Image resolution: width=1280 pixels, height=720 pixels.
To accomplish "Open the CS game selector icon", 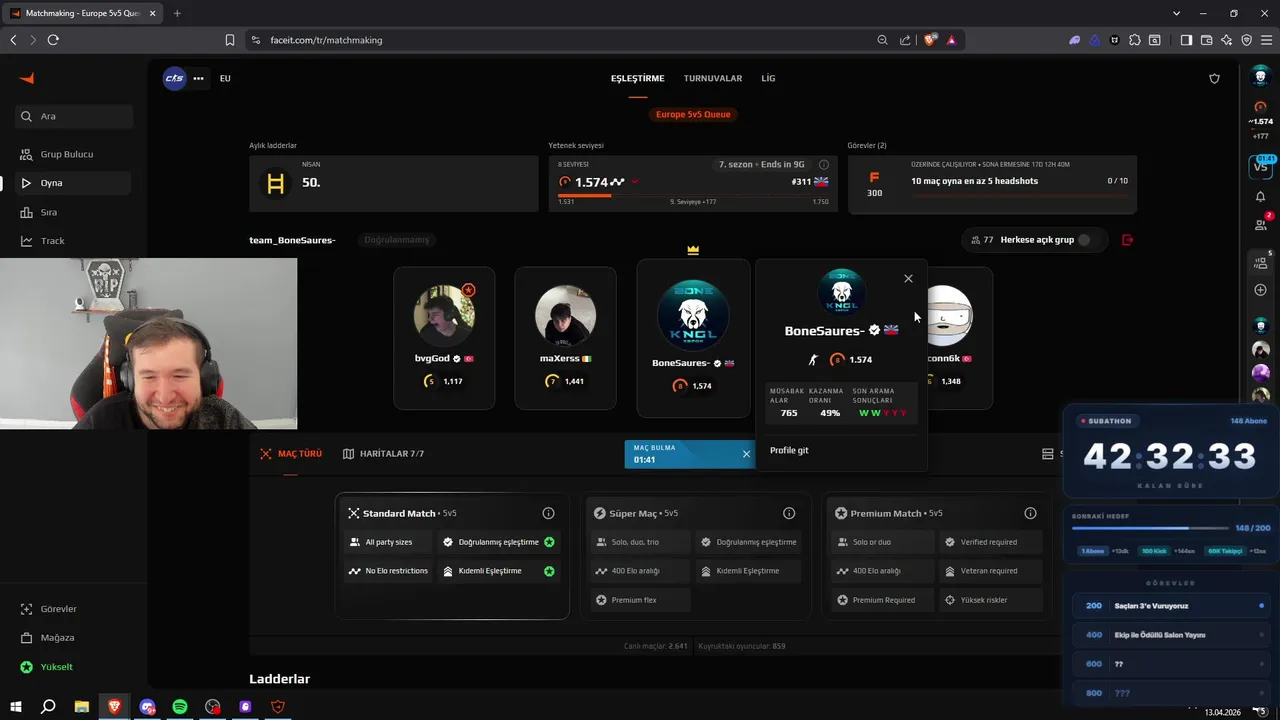I will coord(174,78).
